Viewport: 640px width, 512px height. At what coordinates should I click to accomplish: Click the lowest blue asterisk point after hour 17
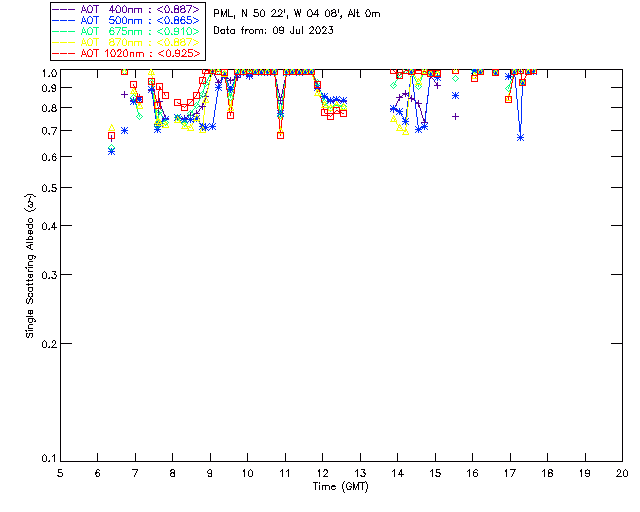pyautogui.click(x=520, y=138)
